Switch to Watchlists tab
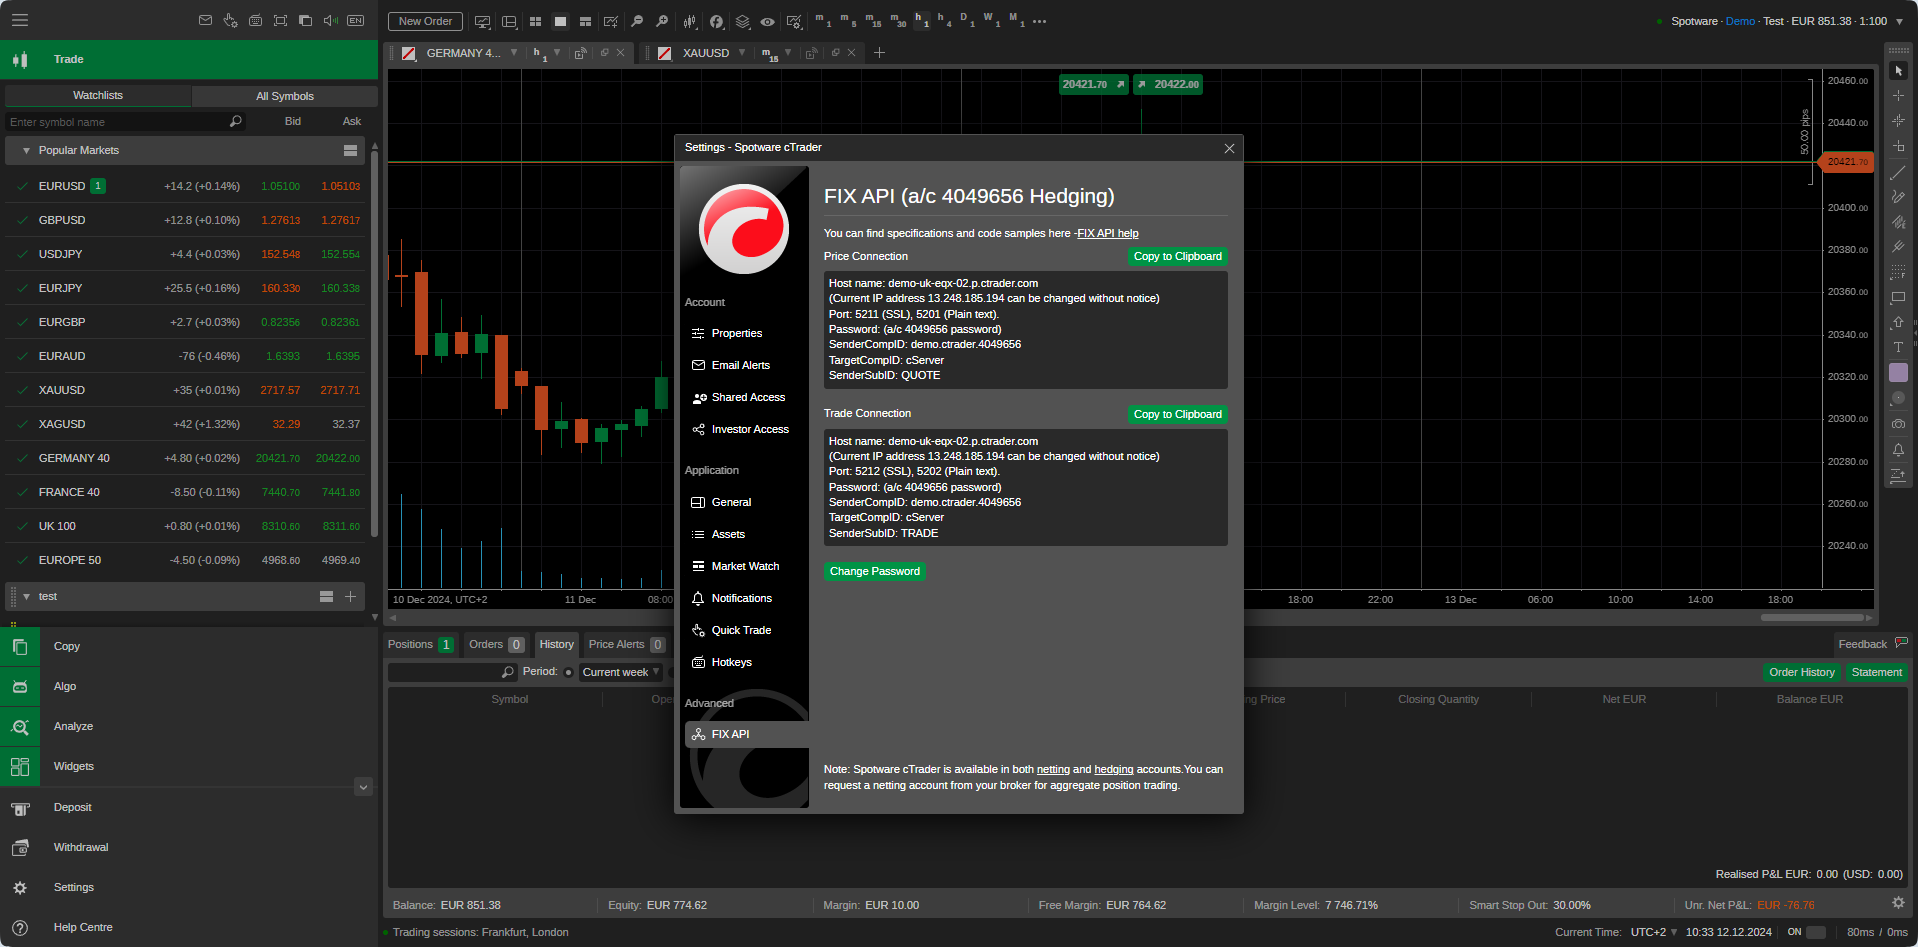 coord(98,95)
